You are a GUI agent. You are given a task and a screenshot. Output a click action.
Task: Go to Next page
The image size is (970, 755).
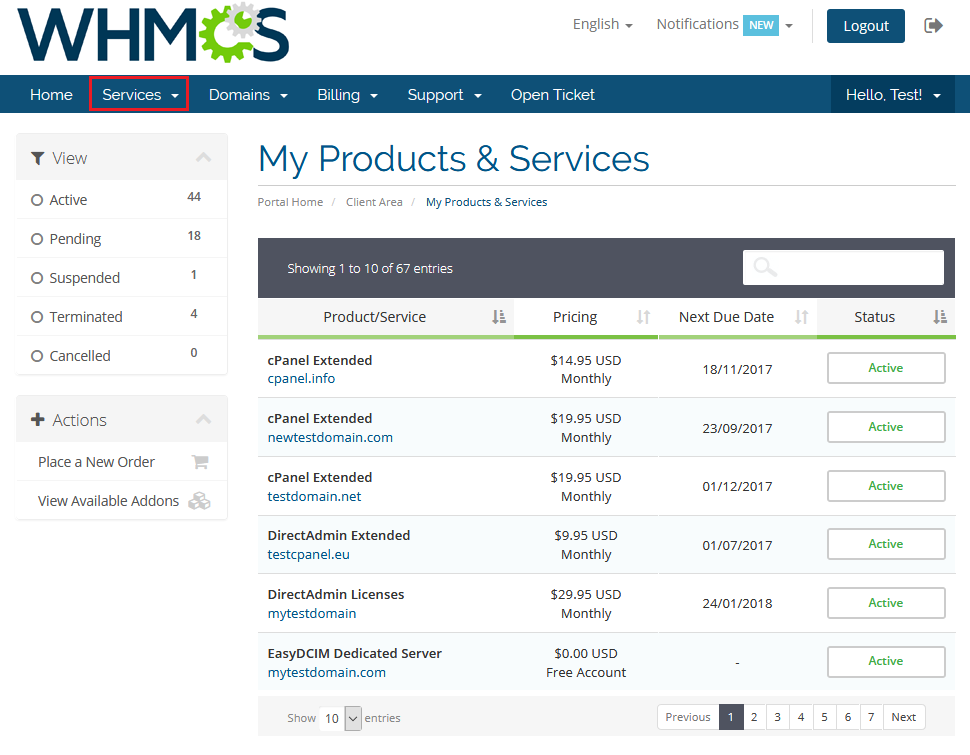pos(904,717)
